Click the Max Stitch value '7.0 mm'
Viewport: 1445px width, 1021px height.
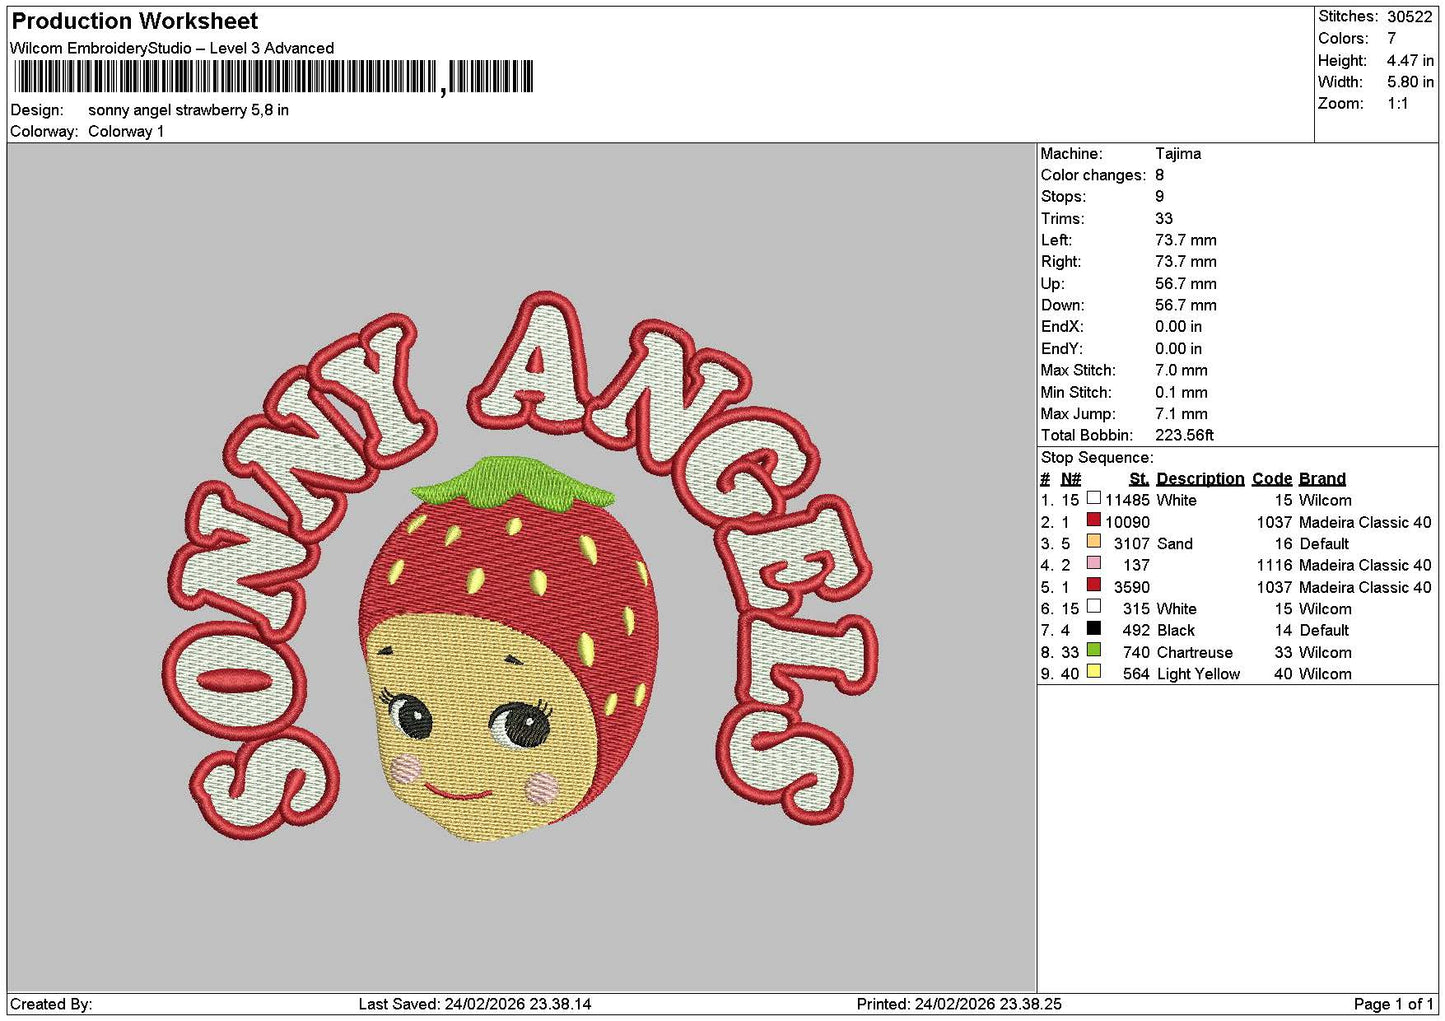point(1181,371)
